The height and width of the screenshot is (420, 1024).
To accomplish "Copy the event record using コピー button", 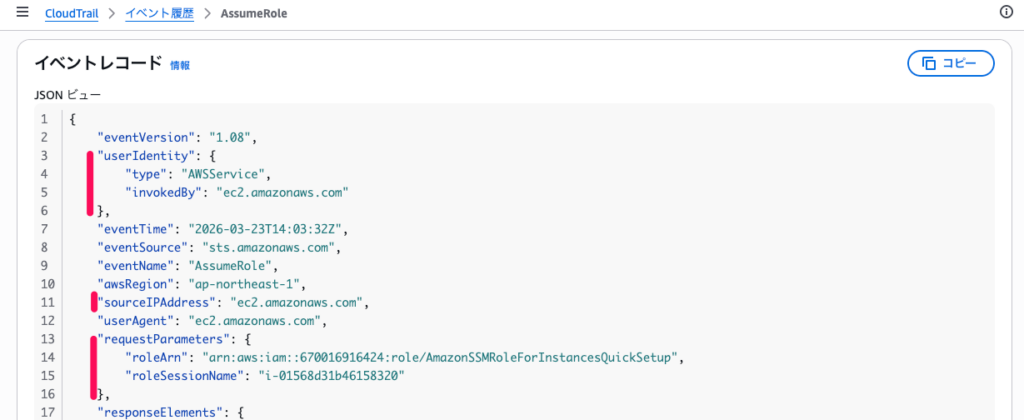I will point(950,63).
